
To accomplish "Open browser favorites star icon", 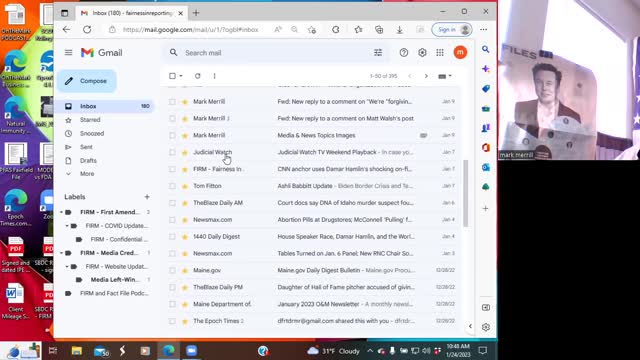I will click(x=358, y=29).
